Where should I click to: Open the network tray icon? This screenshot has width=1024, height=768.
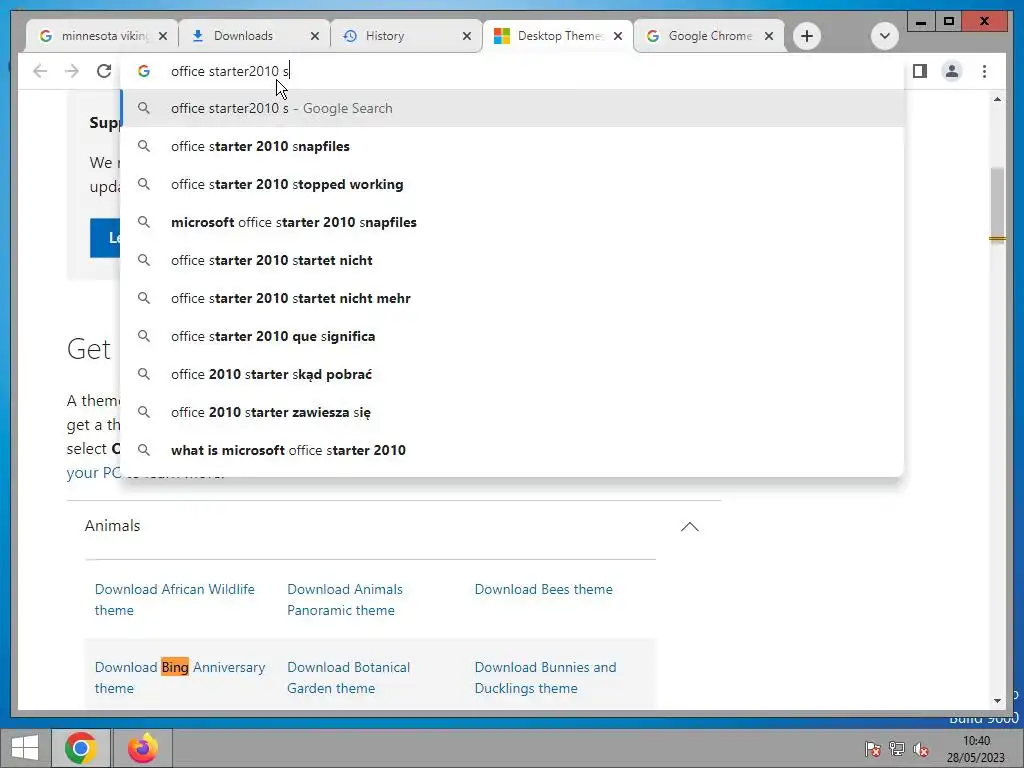[897, 749]
